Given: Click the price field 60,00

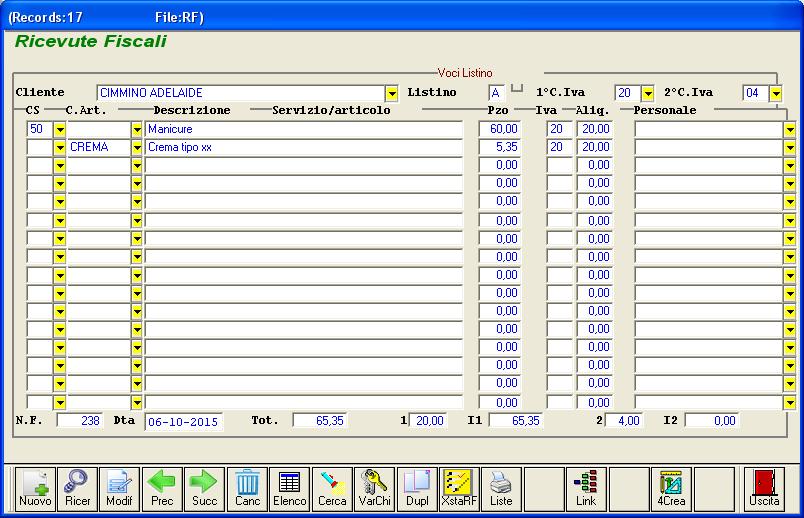Looking at the screenshot, I should tap(500, 129).
